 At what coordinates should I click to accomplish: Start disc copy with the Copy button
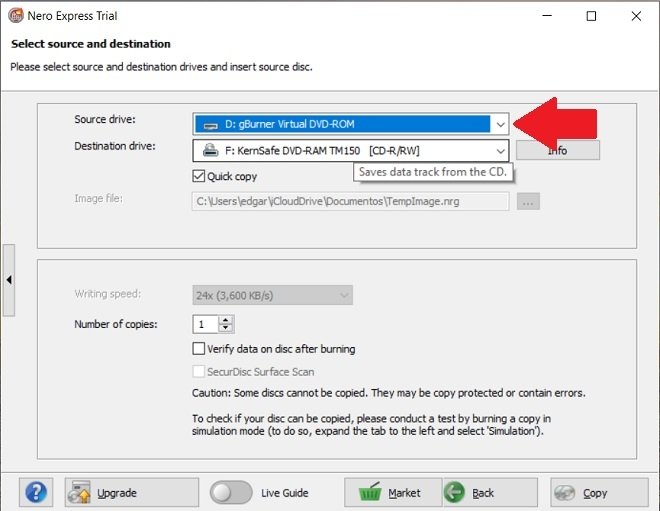(599, 492)
